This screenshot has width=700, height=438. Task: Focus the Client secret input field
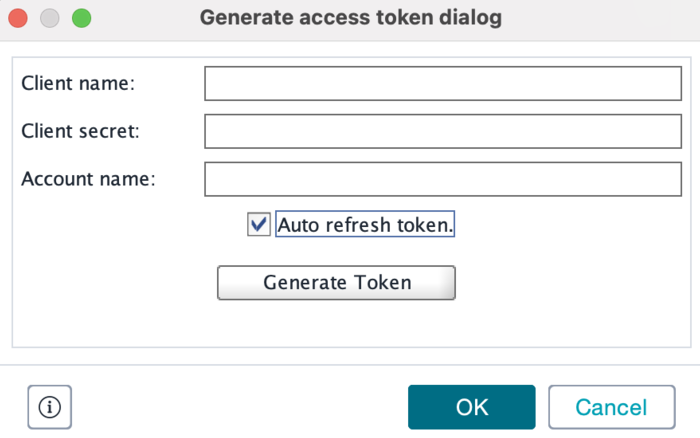point(442,131)
